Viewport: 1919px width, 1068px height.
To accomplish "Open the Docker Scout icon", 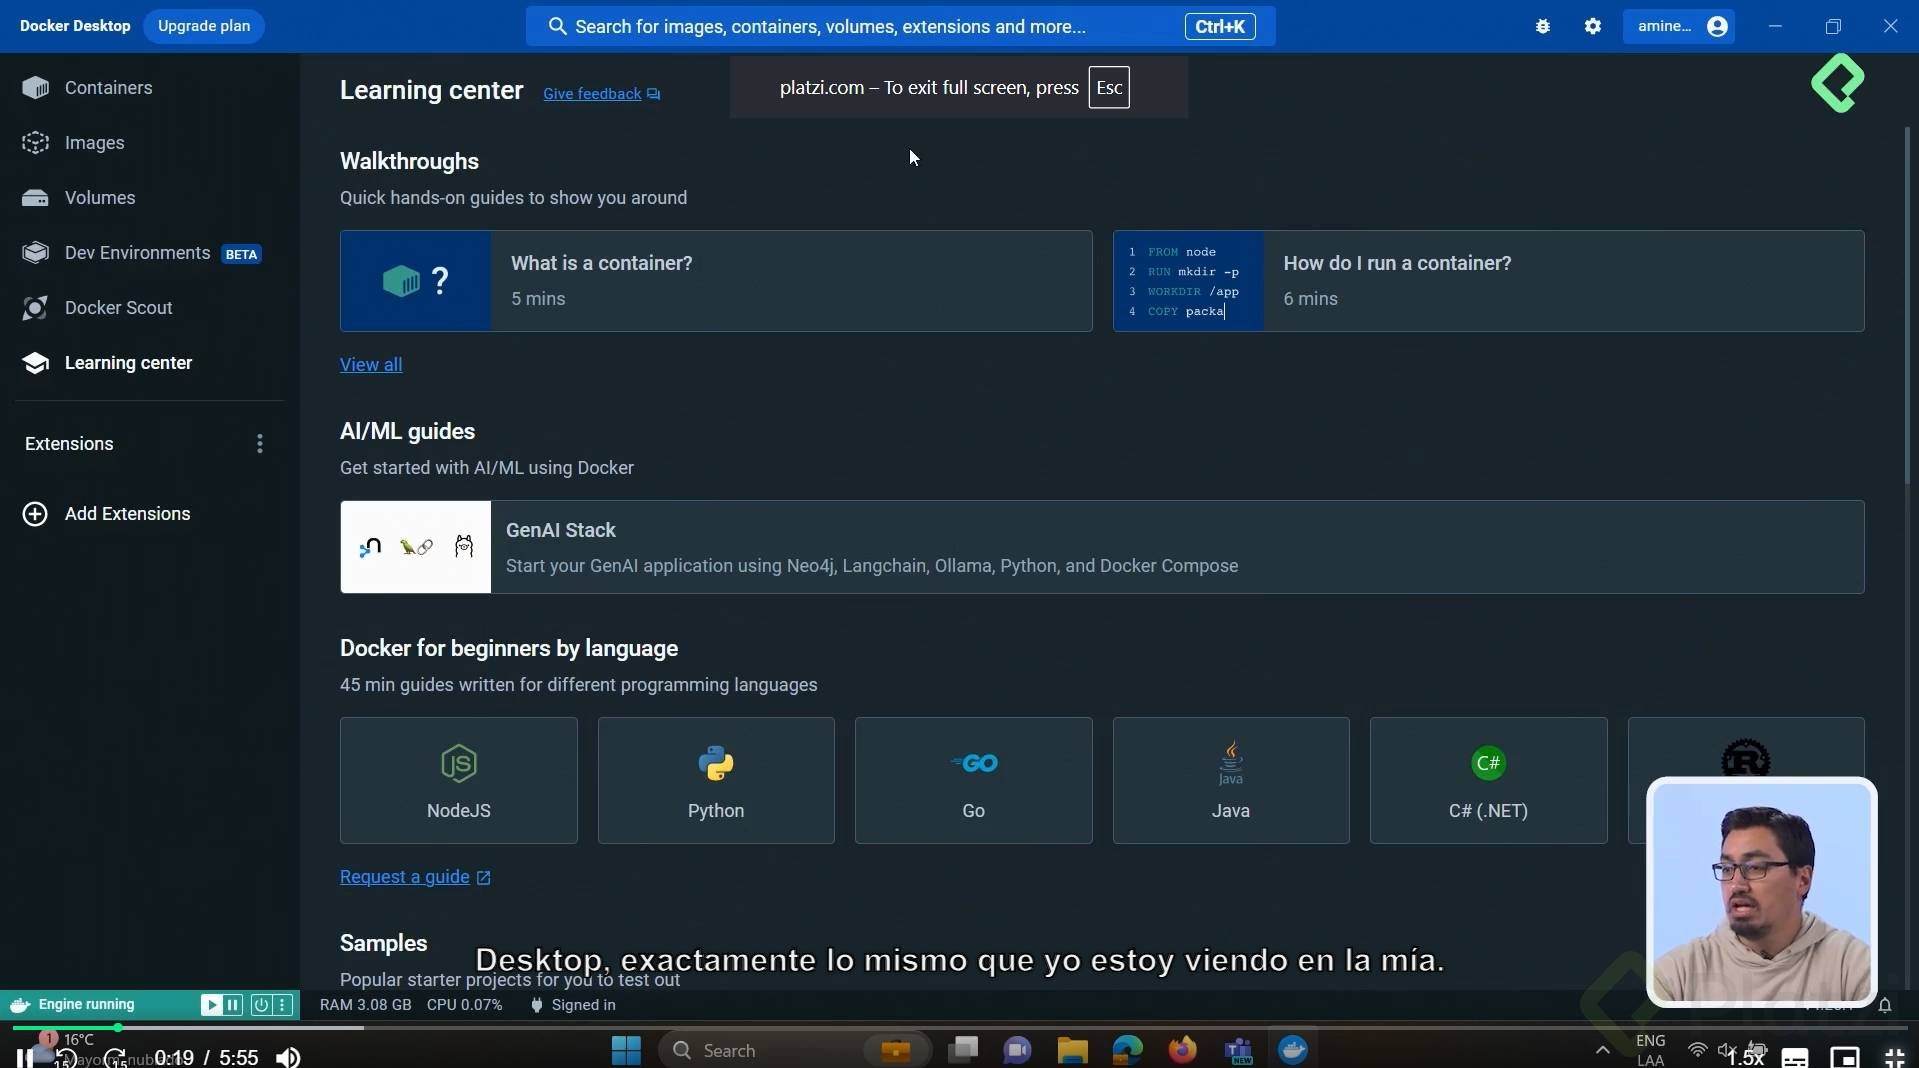I will coord(35,308).
